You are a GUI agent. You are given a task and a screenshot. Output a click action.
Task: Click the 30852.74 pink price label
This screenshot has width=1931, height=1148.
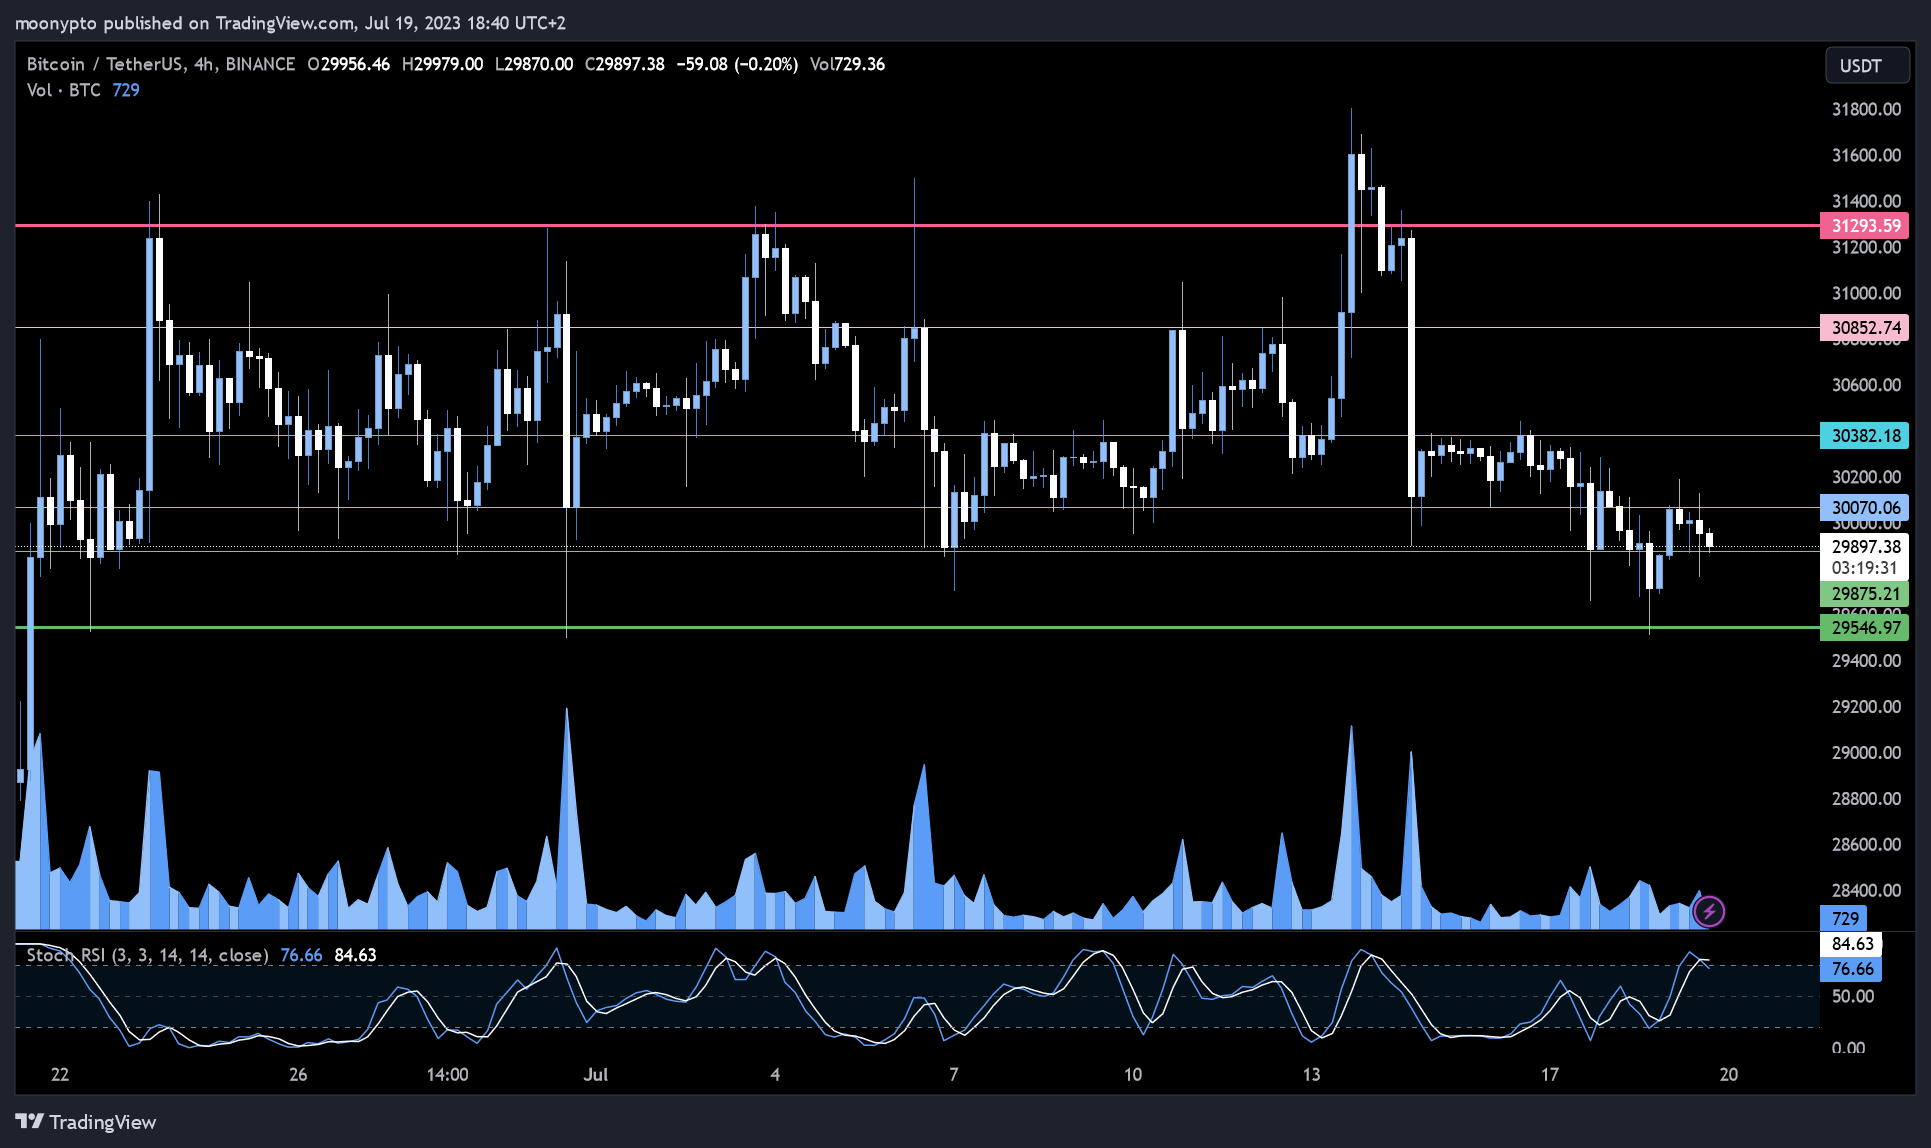pos(1865,327)
